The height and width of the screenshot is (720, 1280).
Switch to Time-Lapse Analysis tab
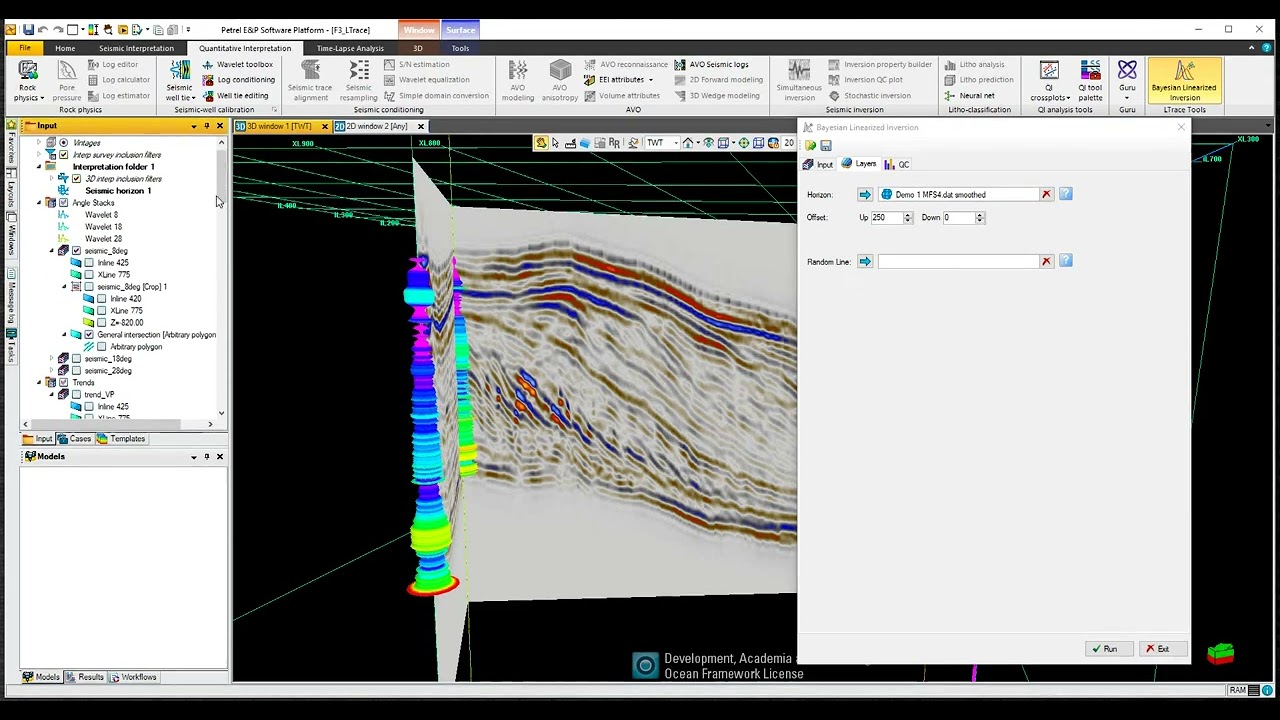[350, 48]
